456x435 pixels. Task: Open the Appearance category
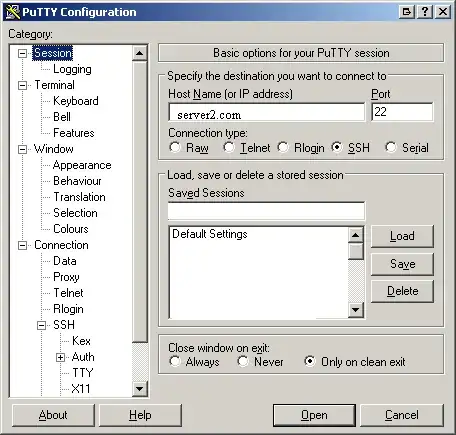click(82, 165)
